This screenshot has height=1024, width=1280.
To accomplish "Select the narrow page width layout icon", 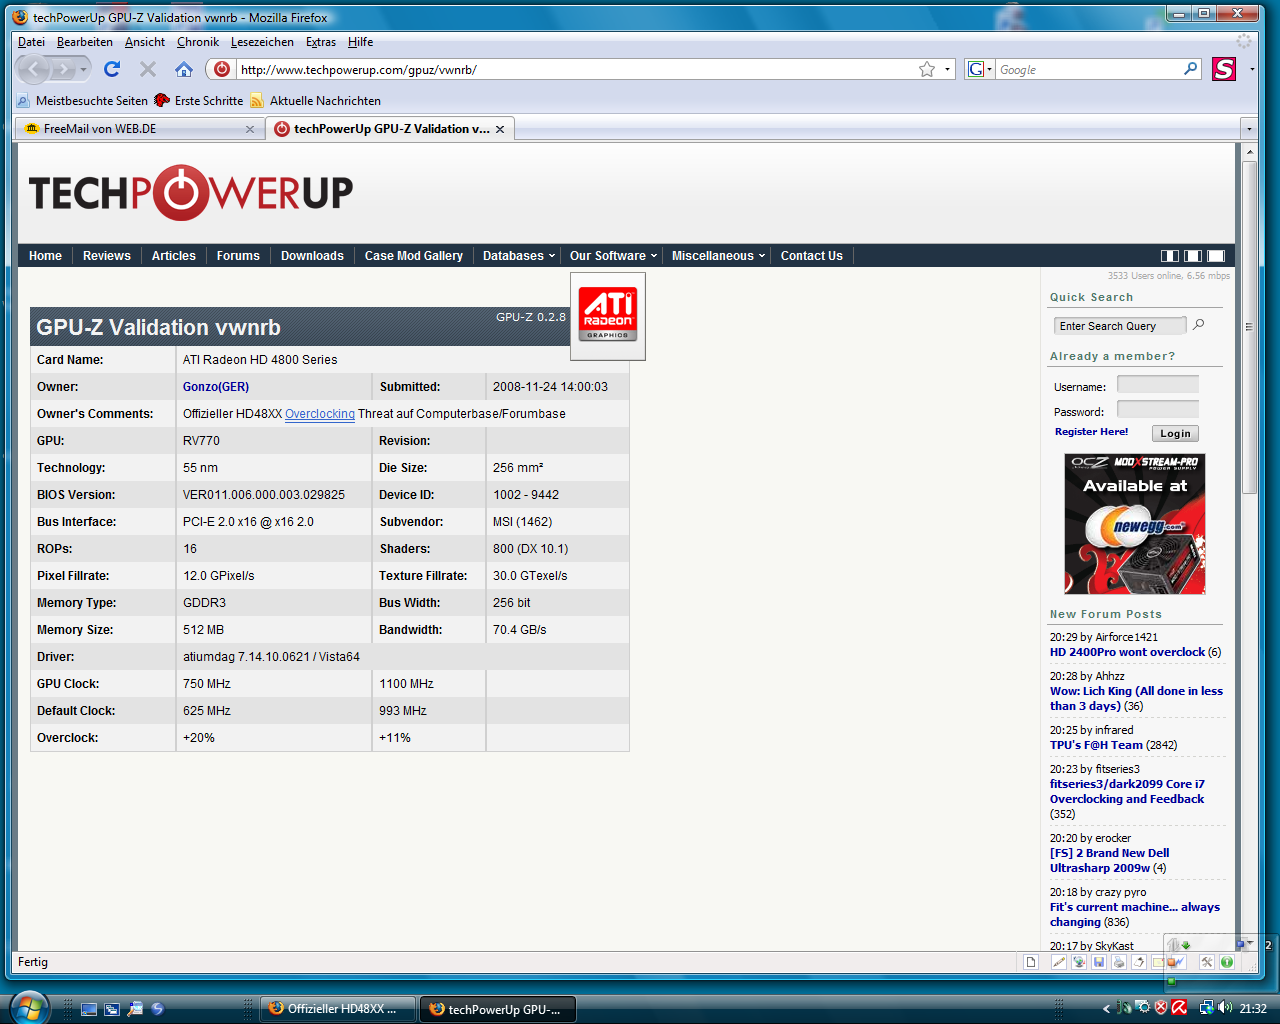I will pos(1169,256).
